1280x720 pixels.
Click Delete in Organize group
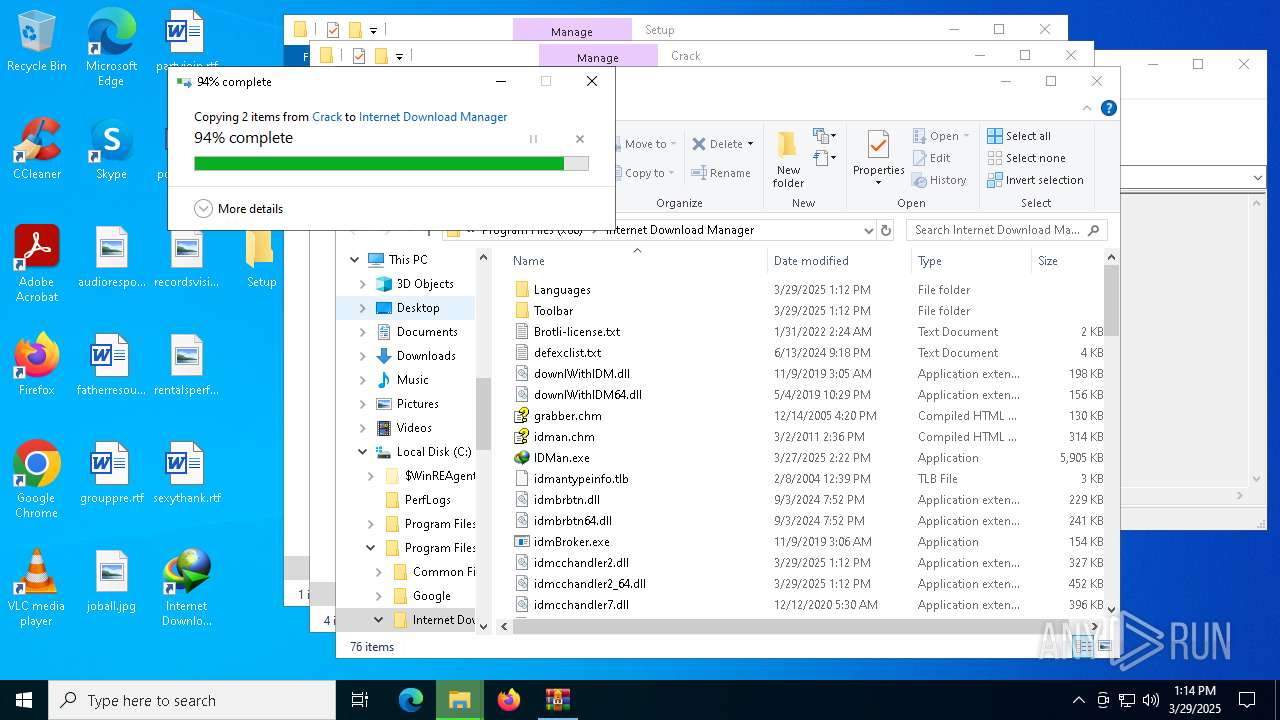point(724,144)
